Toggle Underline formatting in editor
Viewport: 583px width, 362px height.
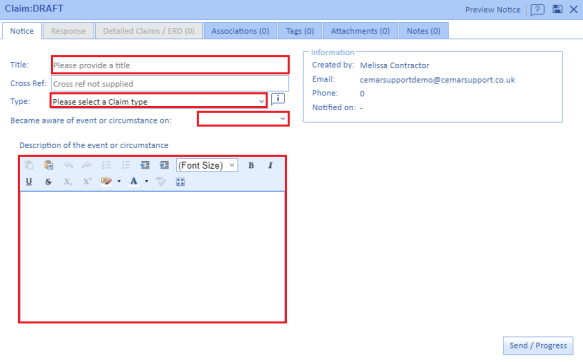coord(29,181)
